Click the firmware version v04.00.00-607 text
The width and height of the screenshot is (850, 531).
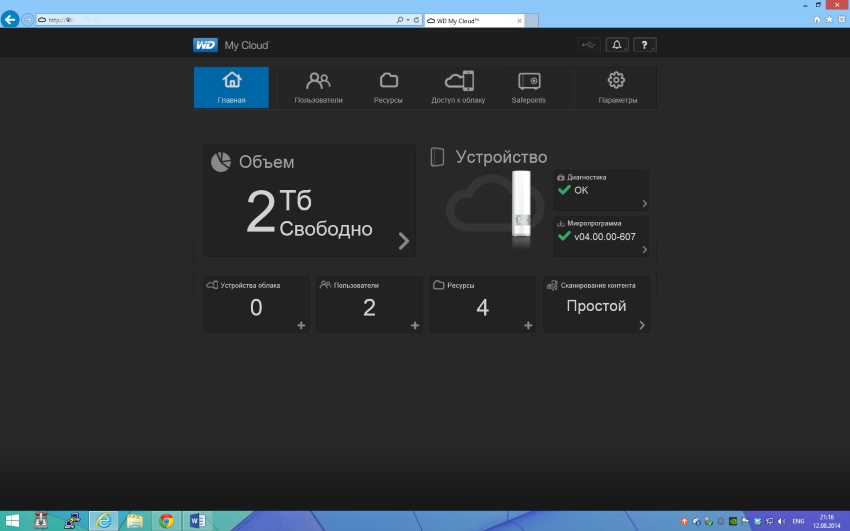point(605,237)
